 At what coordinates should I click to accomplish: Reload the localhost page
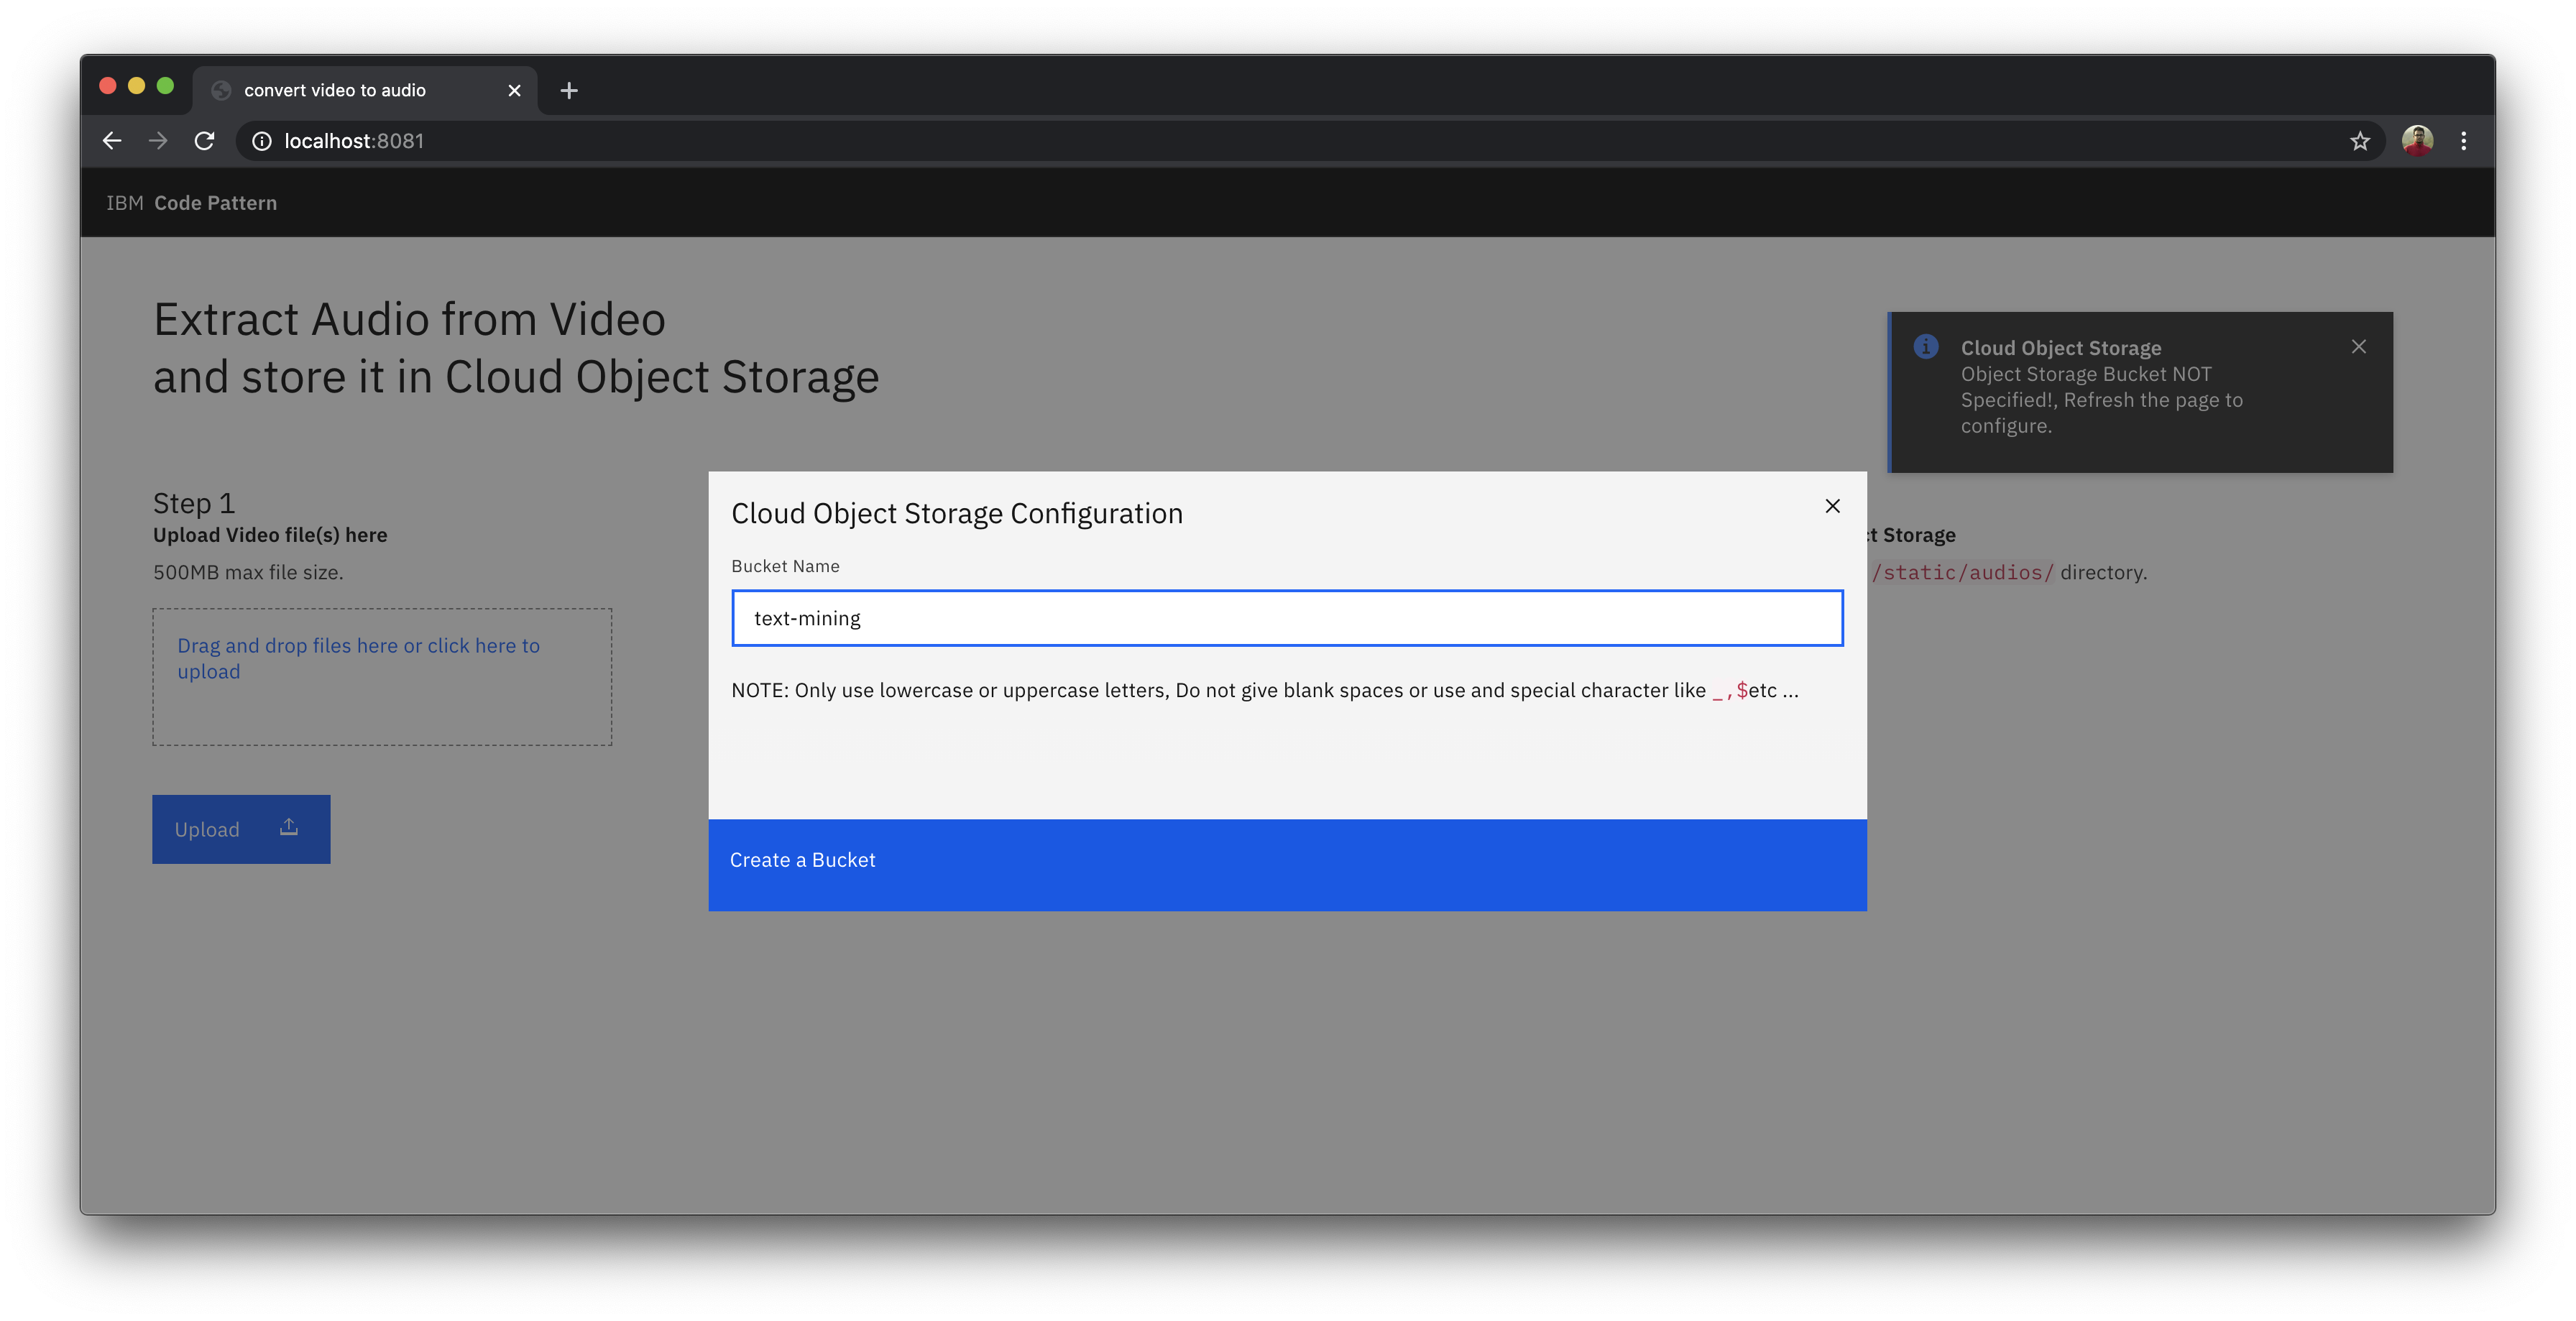click(x=205, y=141)
